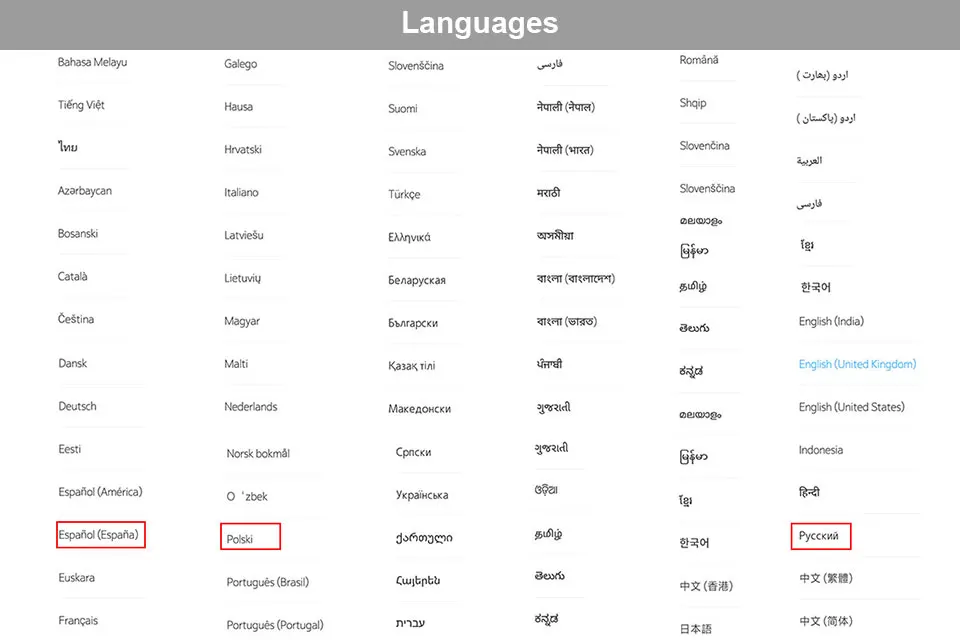
Task: Choose O'zbek language
Action: (x=247, y=496)
